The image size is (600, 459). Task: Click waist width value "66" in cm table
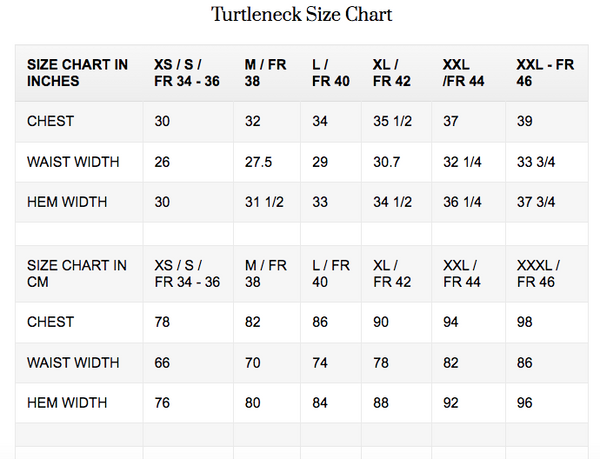(x=162, y=362)
